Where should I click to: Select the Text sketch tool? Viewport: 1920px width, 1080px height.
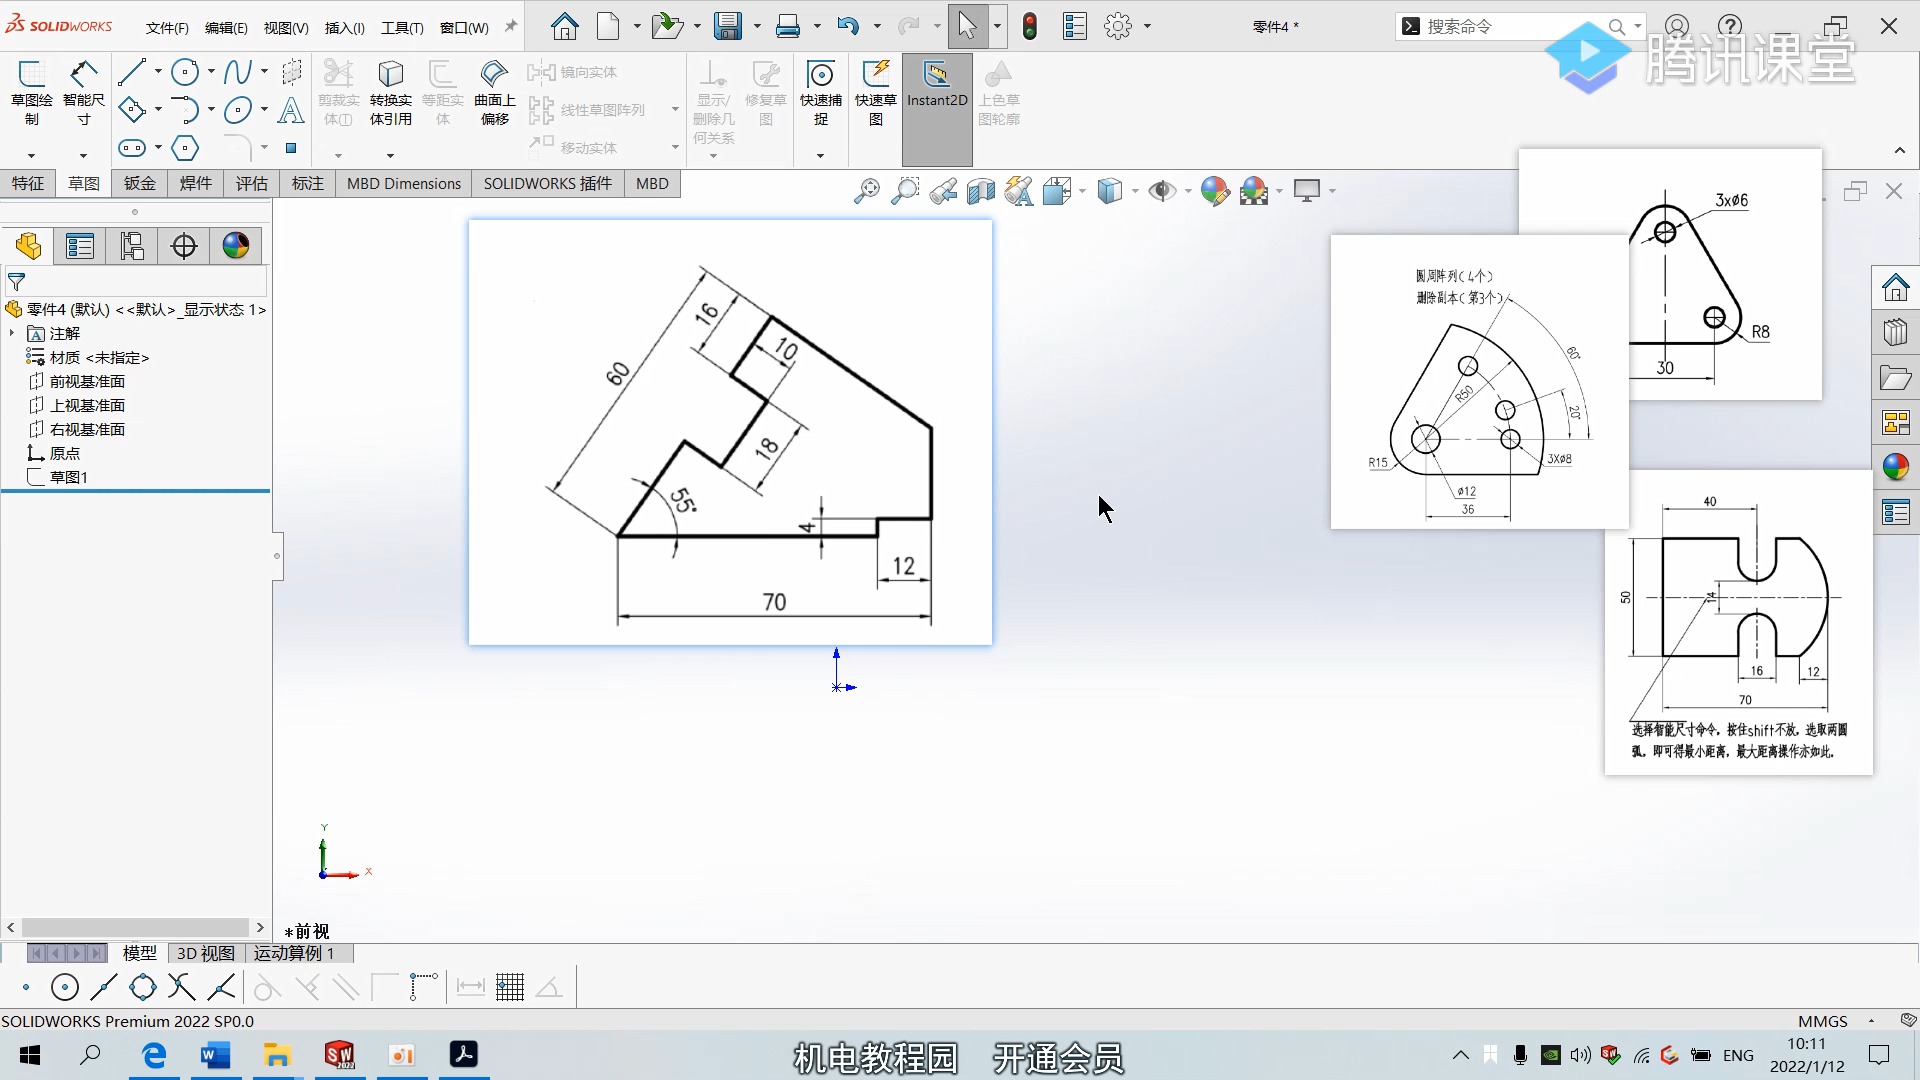[x=291, y=110]
